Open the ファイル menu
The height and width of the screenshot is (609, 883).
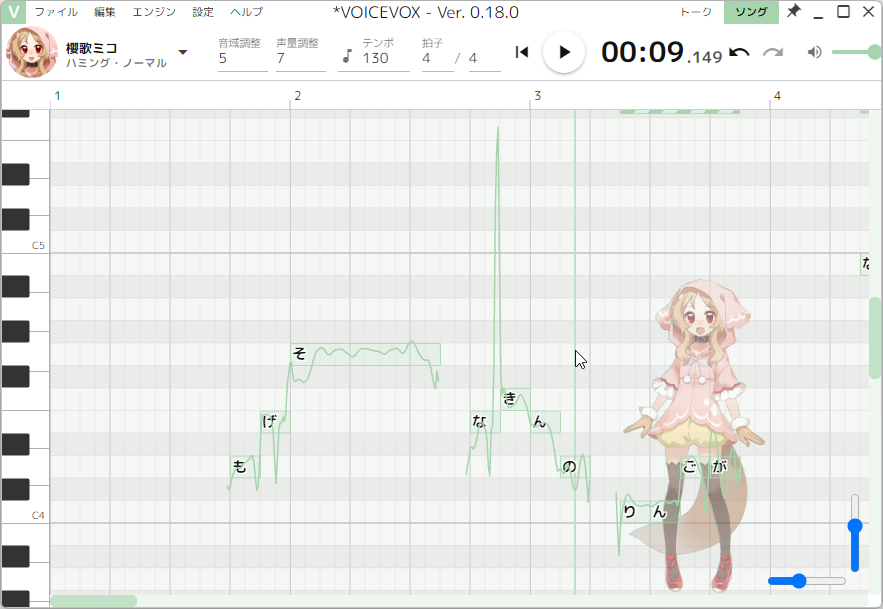[56, 12]
